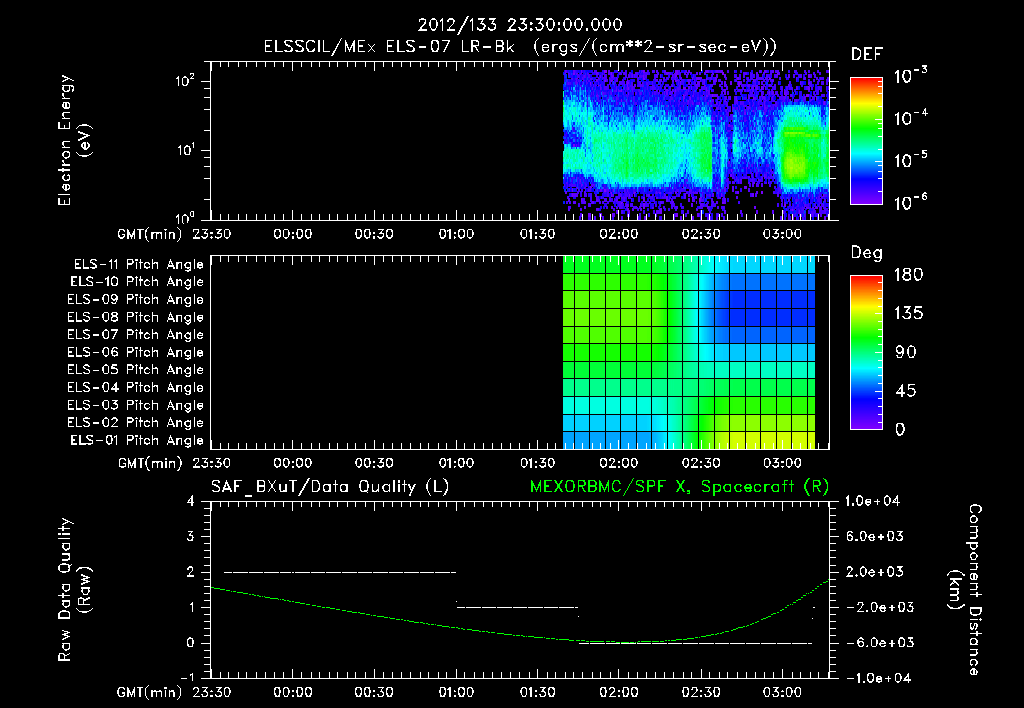Click the MEXORBMC/SPF X, Spacecraft (R) legend
This screenshot has width=1024, height=708.
(x=679, y=487)
